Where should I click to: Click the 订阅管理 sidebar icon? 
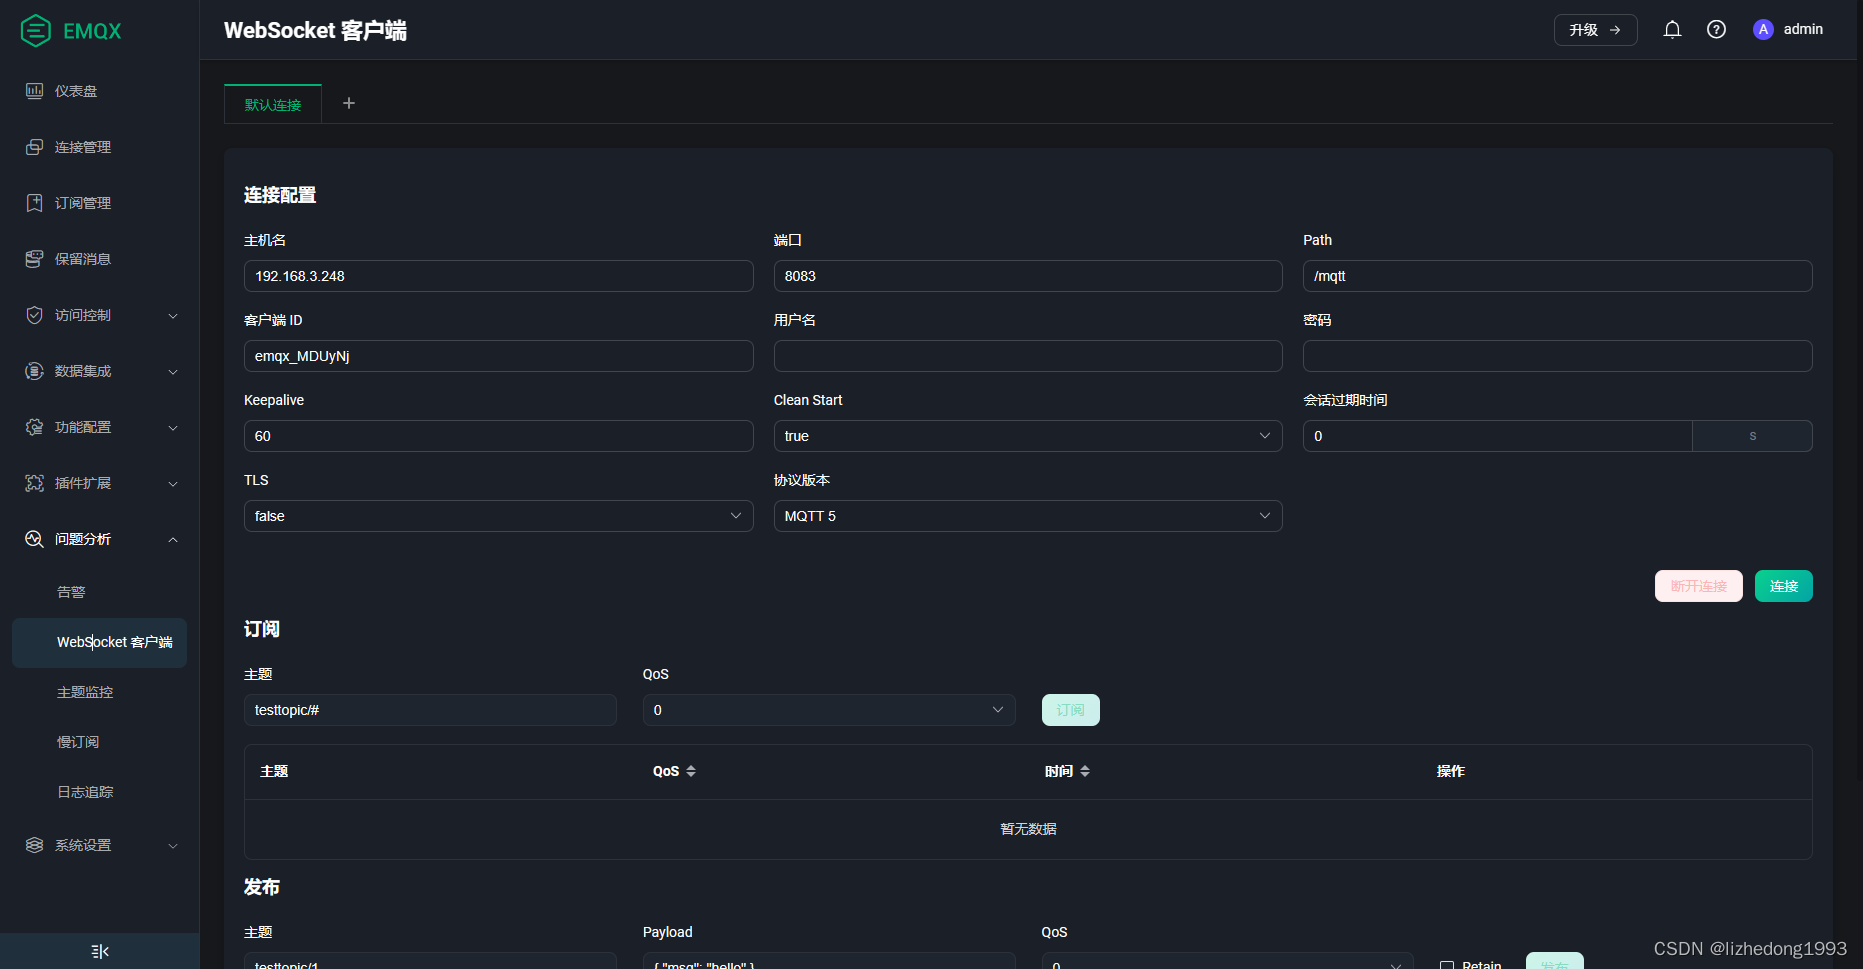coord(34,203)
